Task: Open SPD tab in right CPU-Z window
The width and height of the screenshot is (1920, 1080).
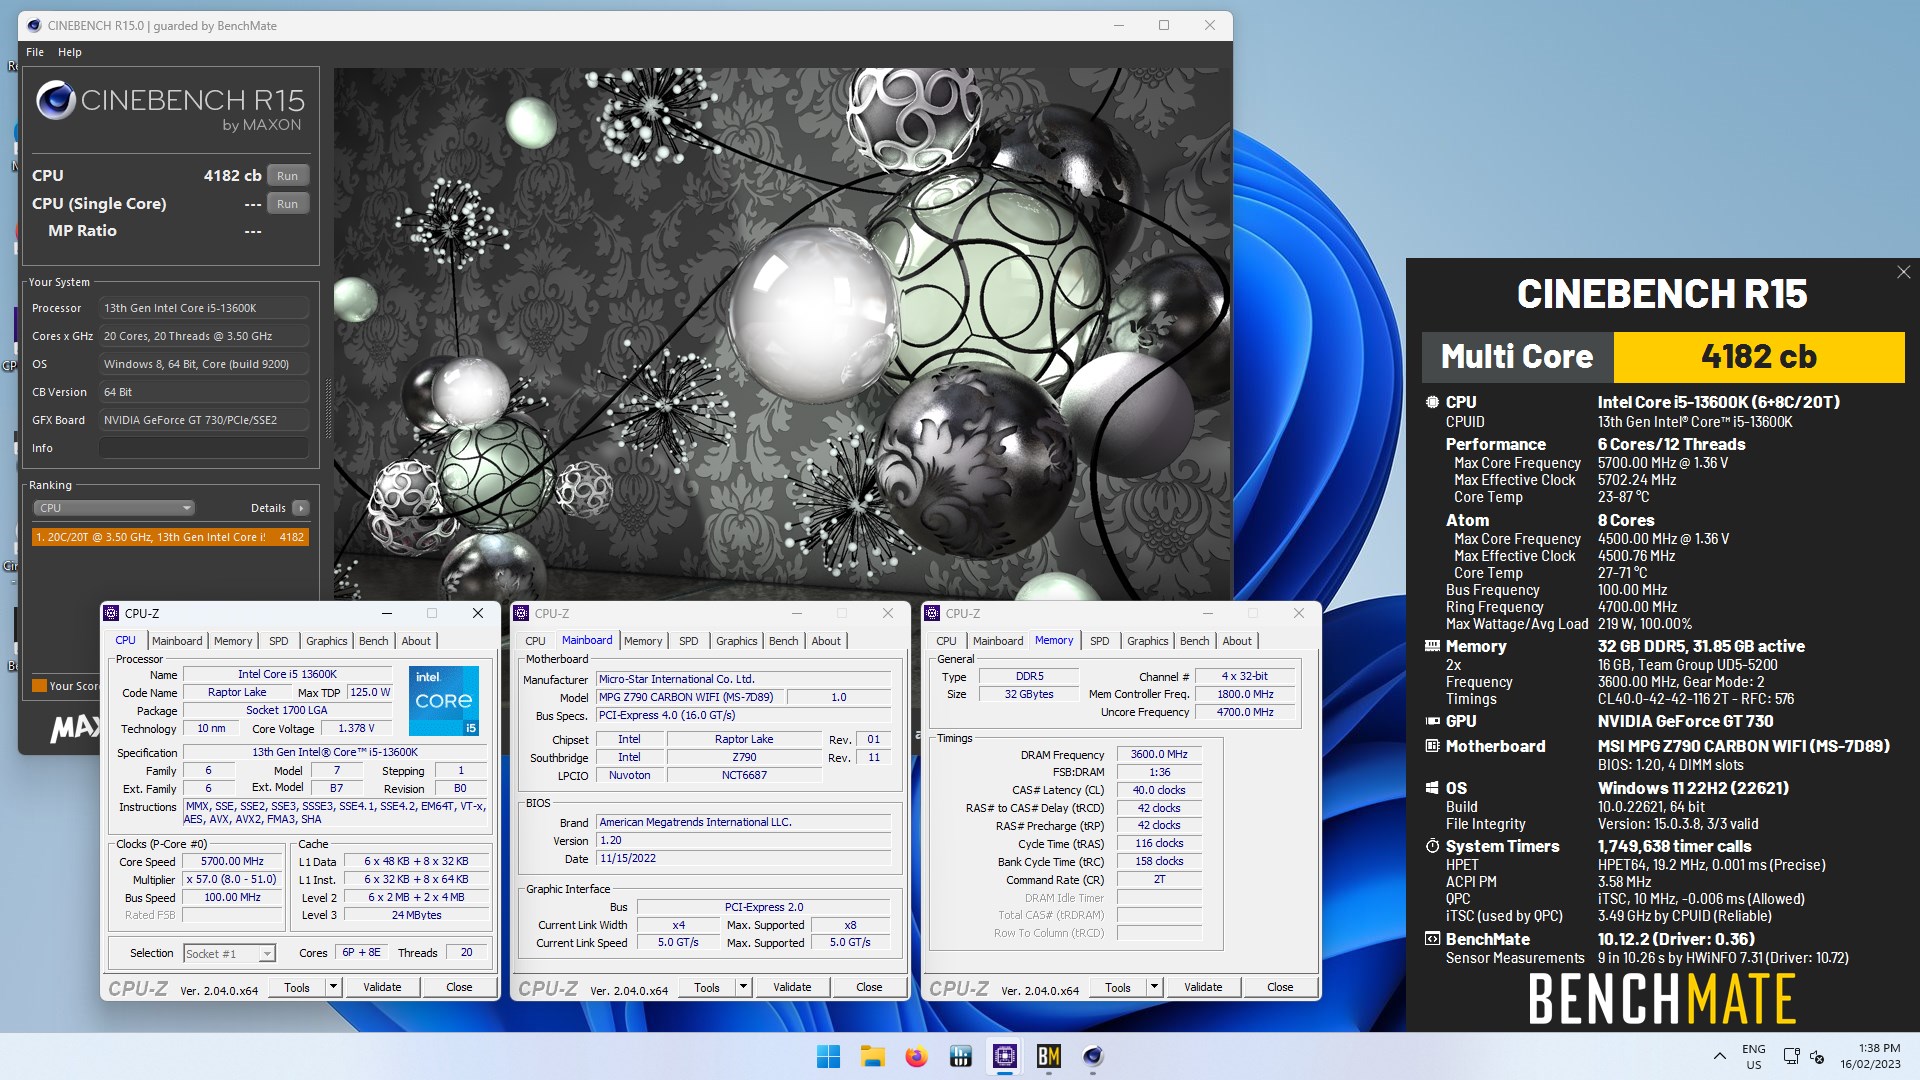Action: pos(1100,641)
